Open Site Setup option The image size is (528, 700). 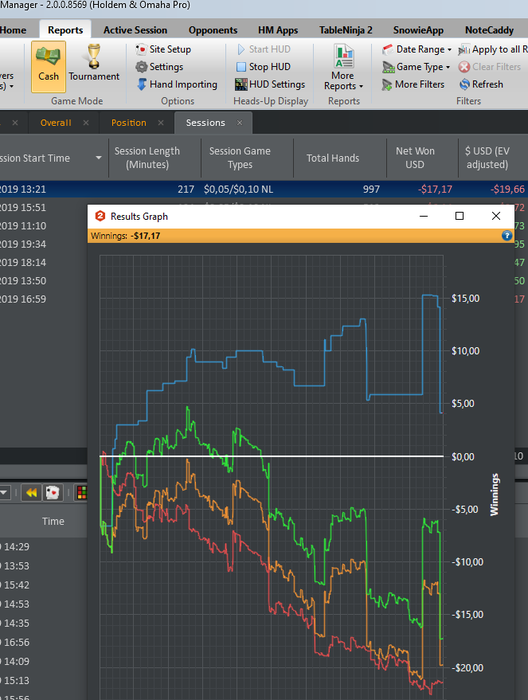[163, 49]
